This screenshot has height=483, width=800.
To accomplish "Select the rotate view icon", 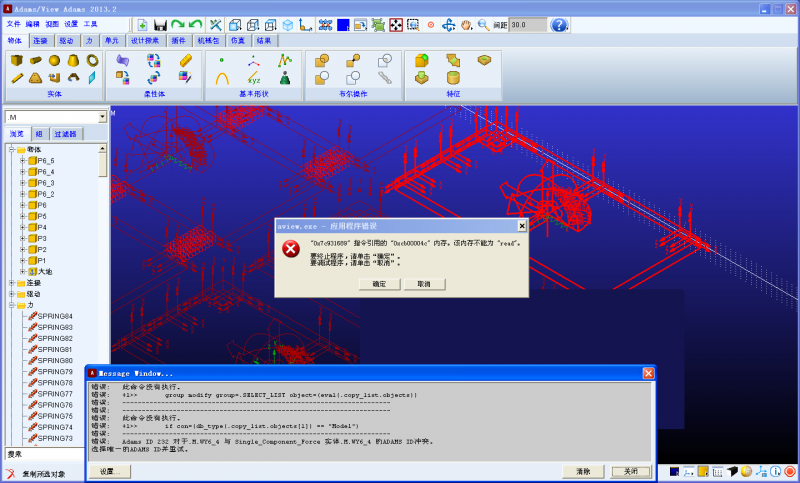I will pyautogui.click(x=448, y=24).
